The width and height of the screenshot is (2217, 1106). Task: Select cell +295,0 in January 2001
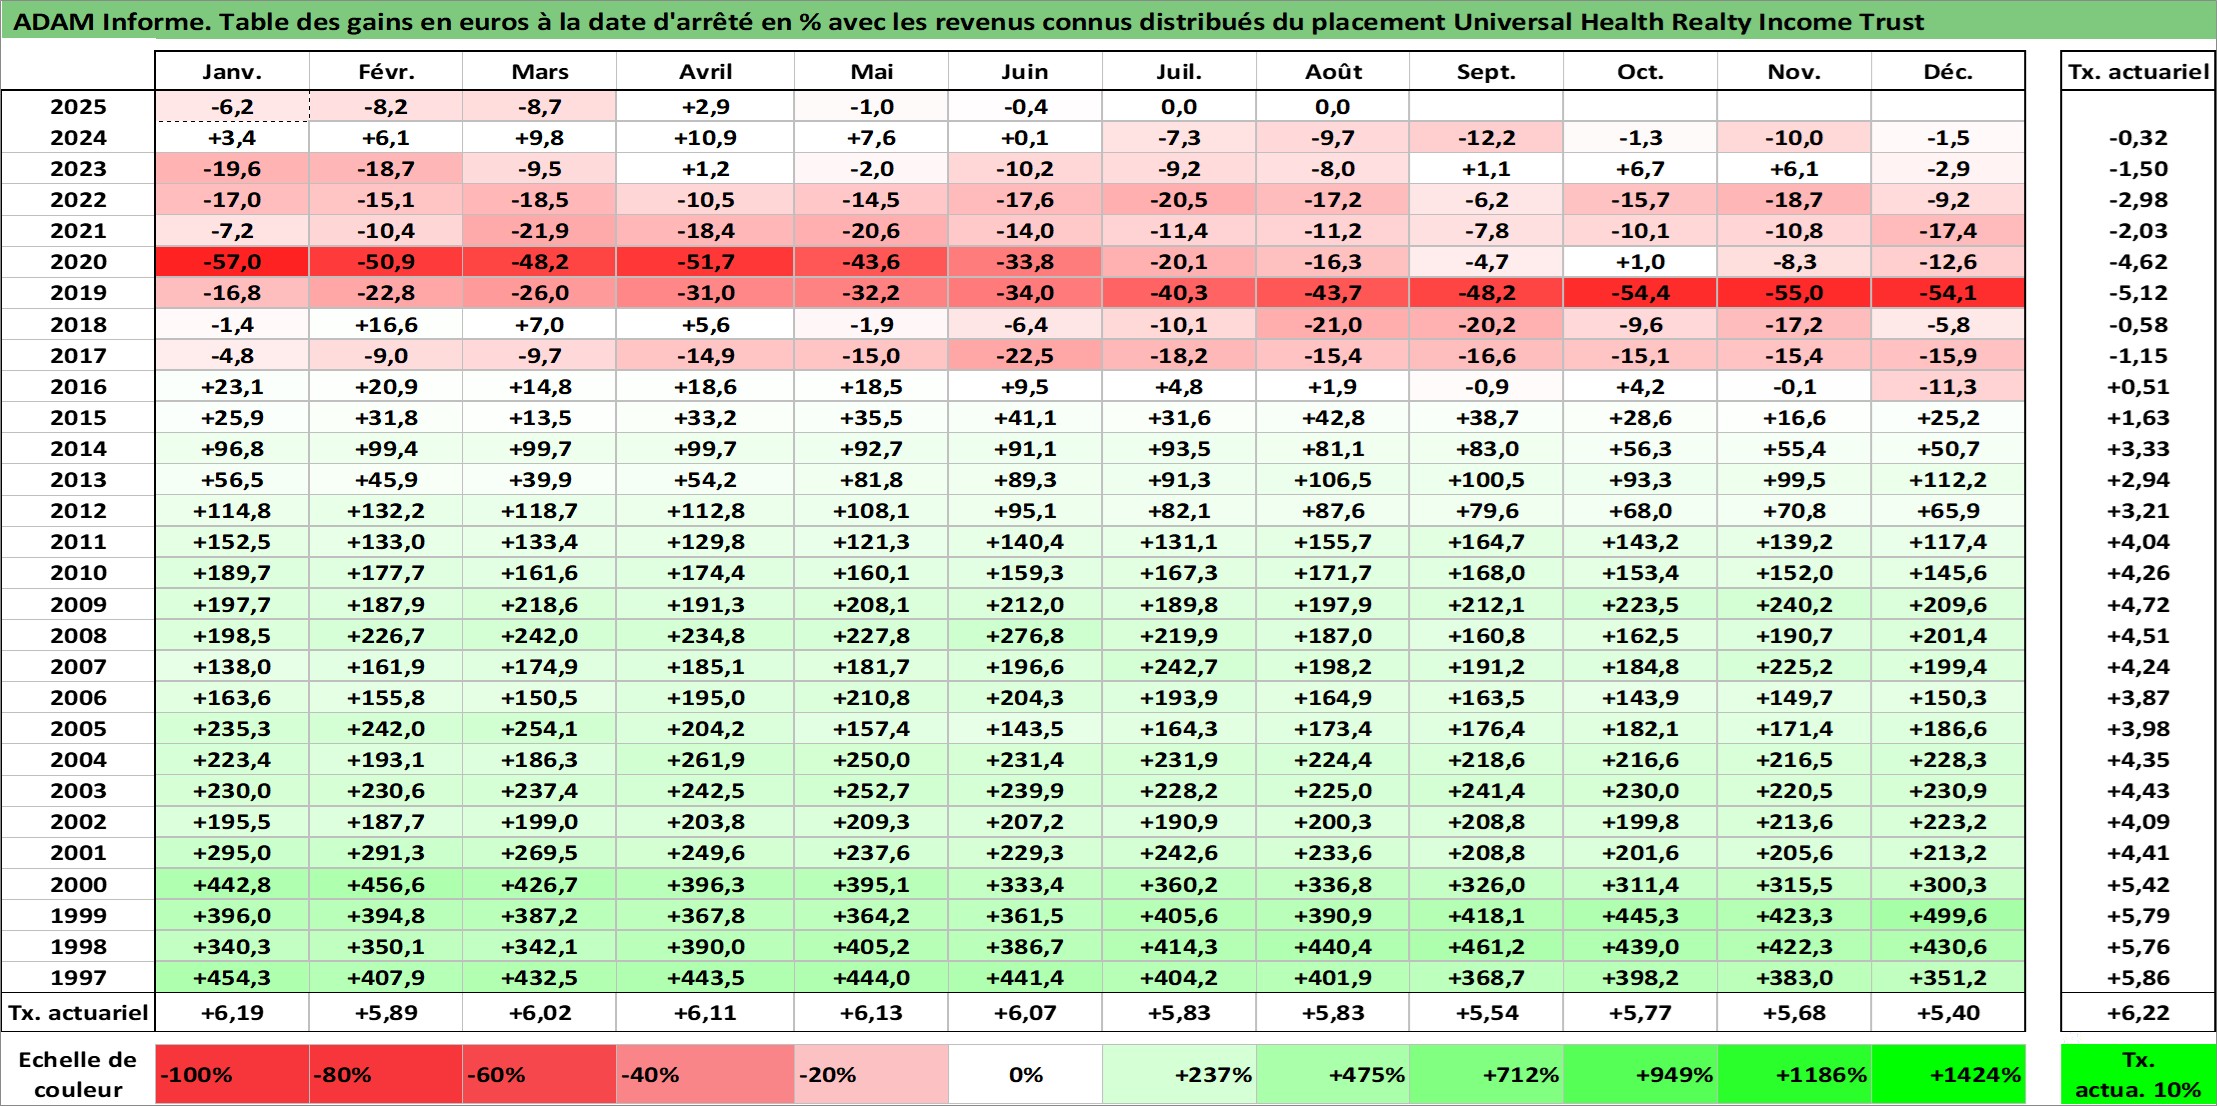pos(232,853)
